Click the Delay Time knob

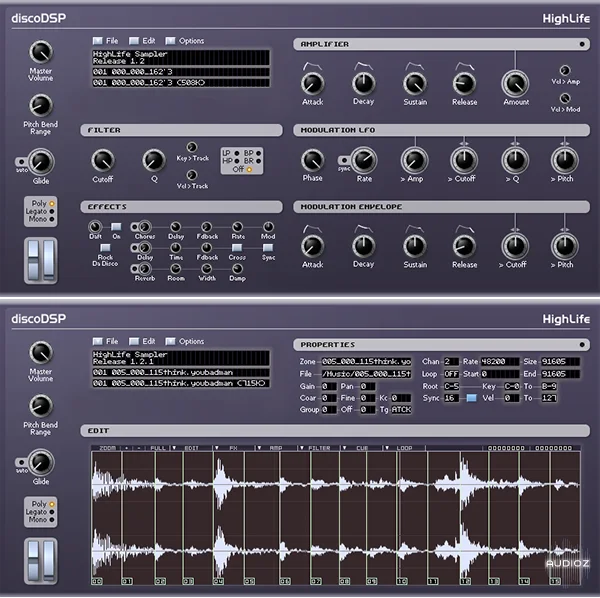(176, 248)
